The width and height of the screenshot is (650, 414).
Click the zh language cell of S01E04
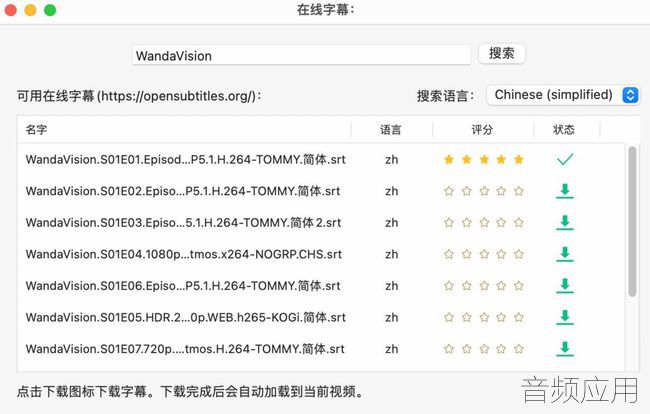pos(392,254)
